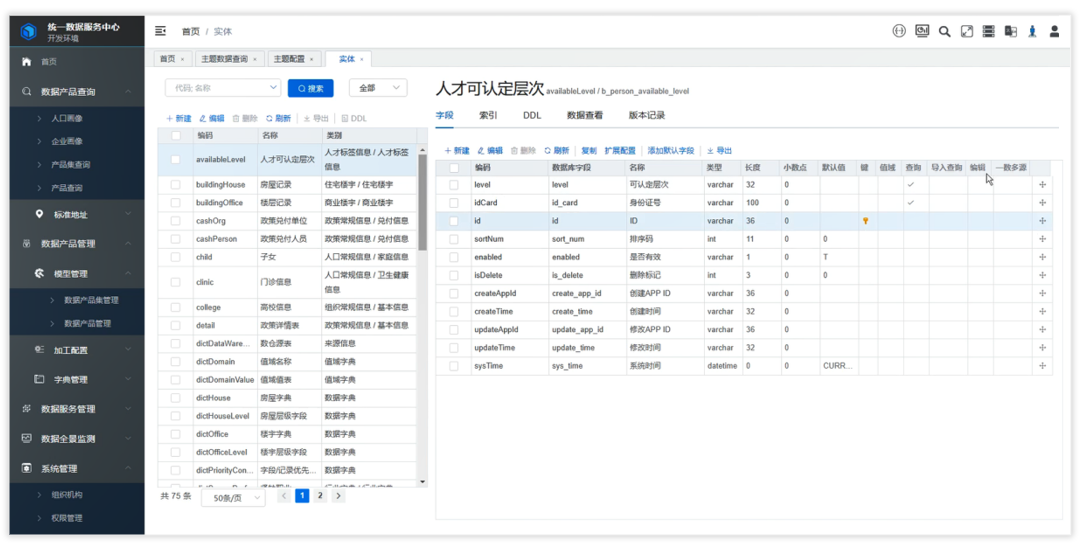Image resolution: width=1080 pixels, height=550 pixels.
Task: Check the cashOrg row checkbox
Action: [176, 221]
